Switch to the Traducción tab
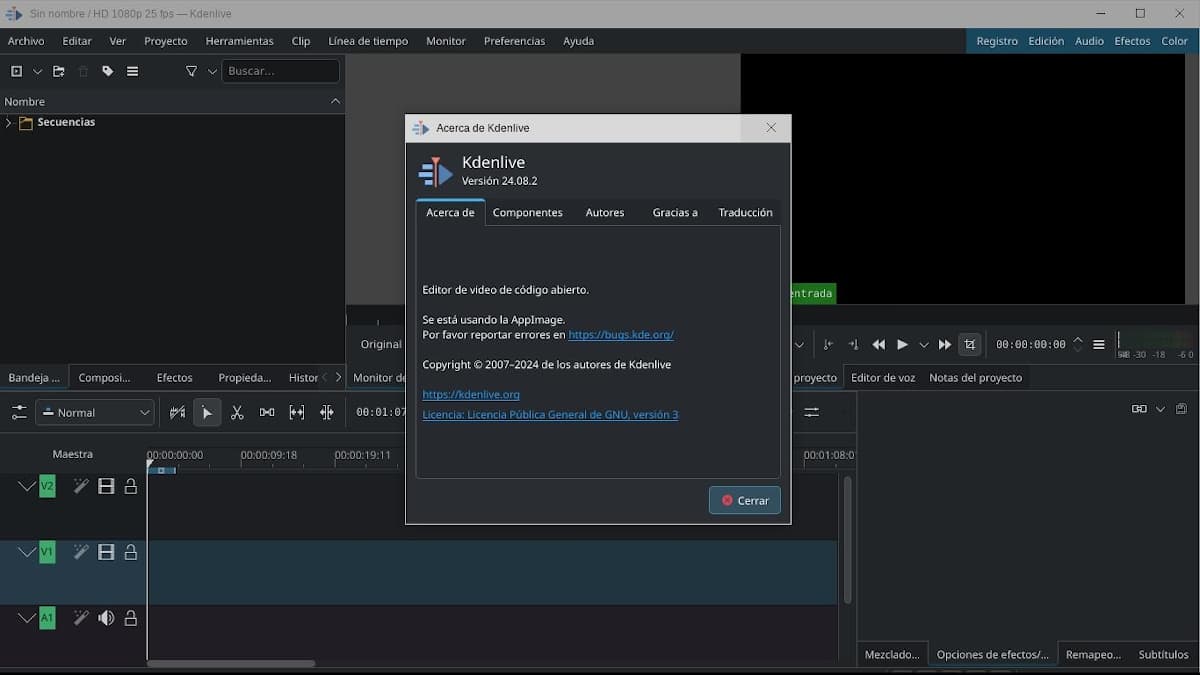 [745, 212]
